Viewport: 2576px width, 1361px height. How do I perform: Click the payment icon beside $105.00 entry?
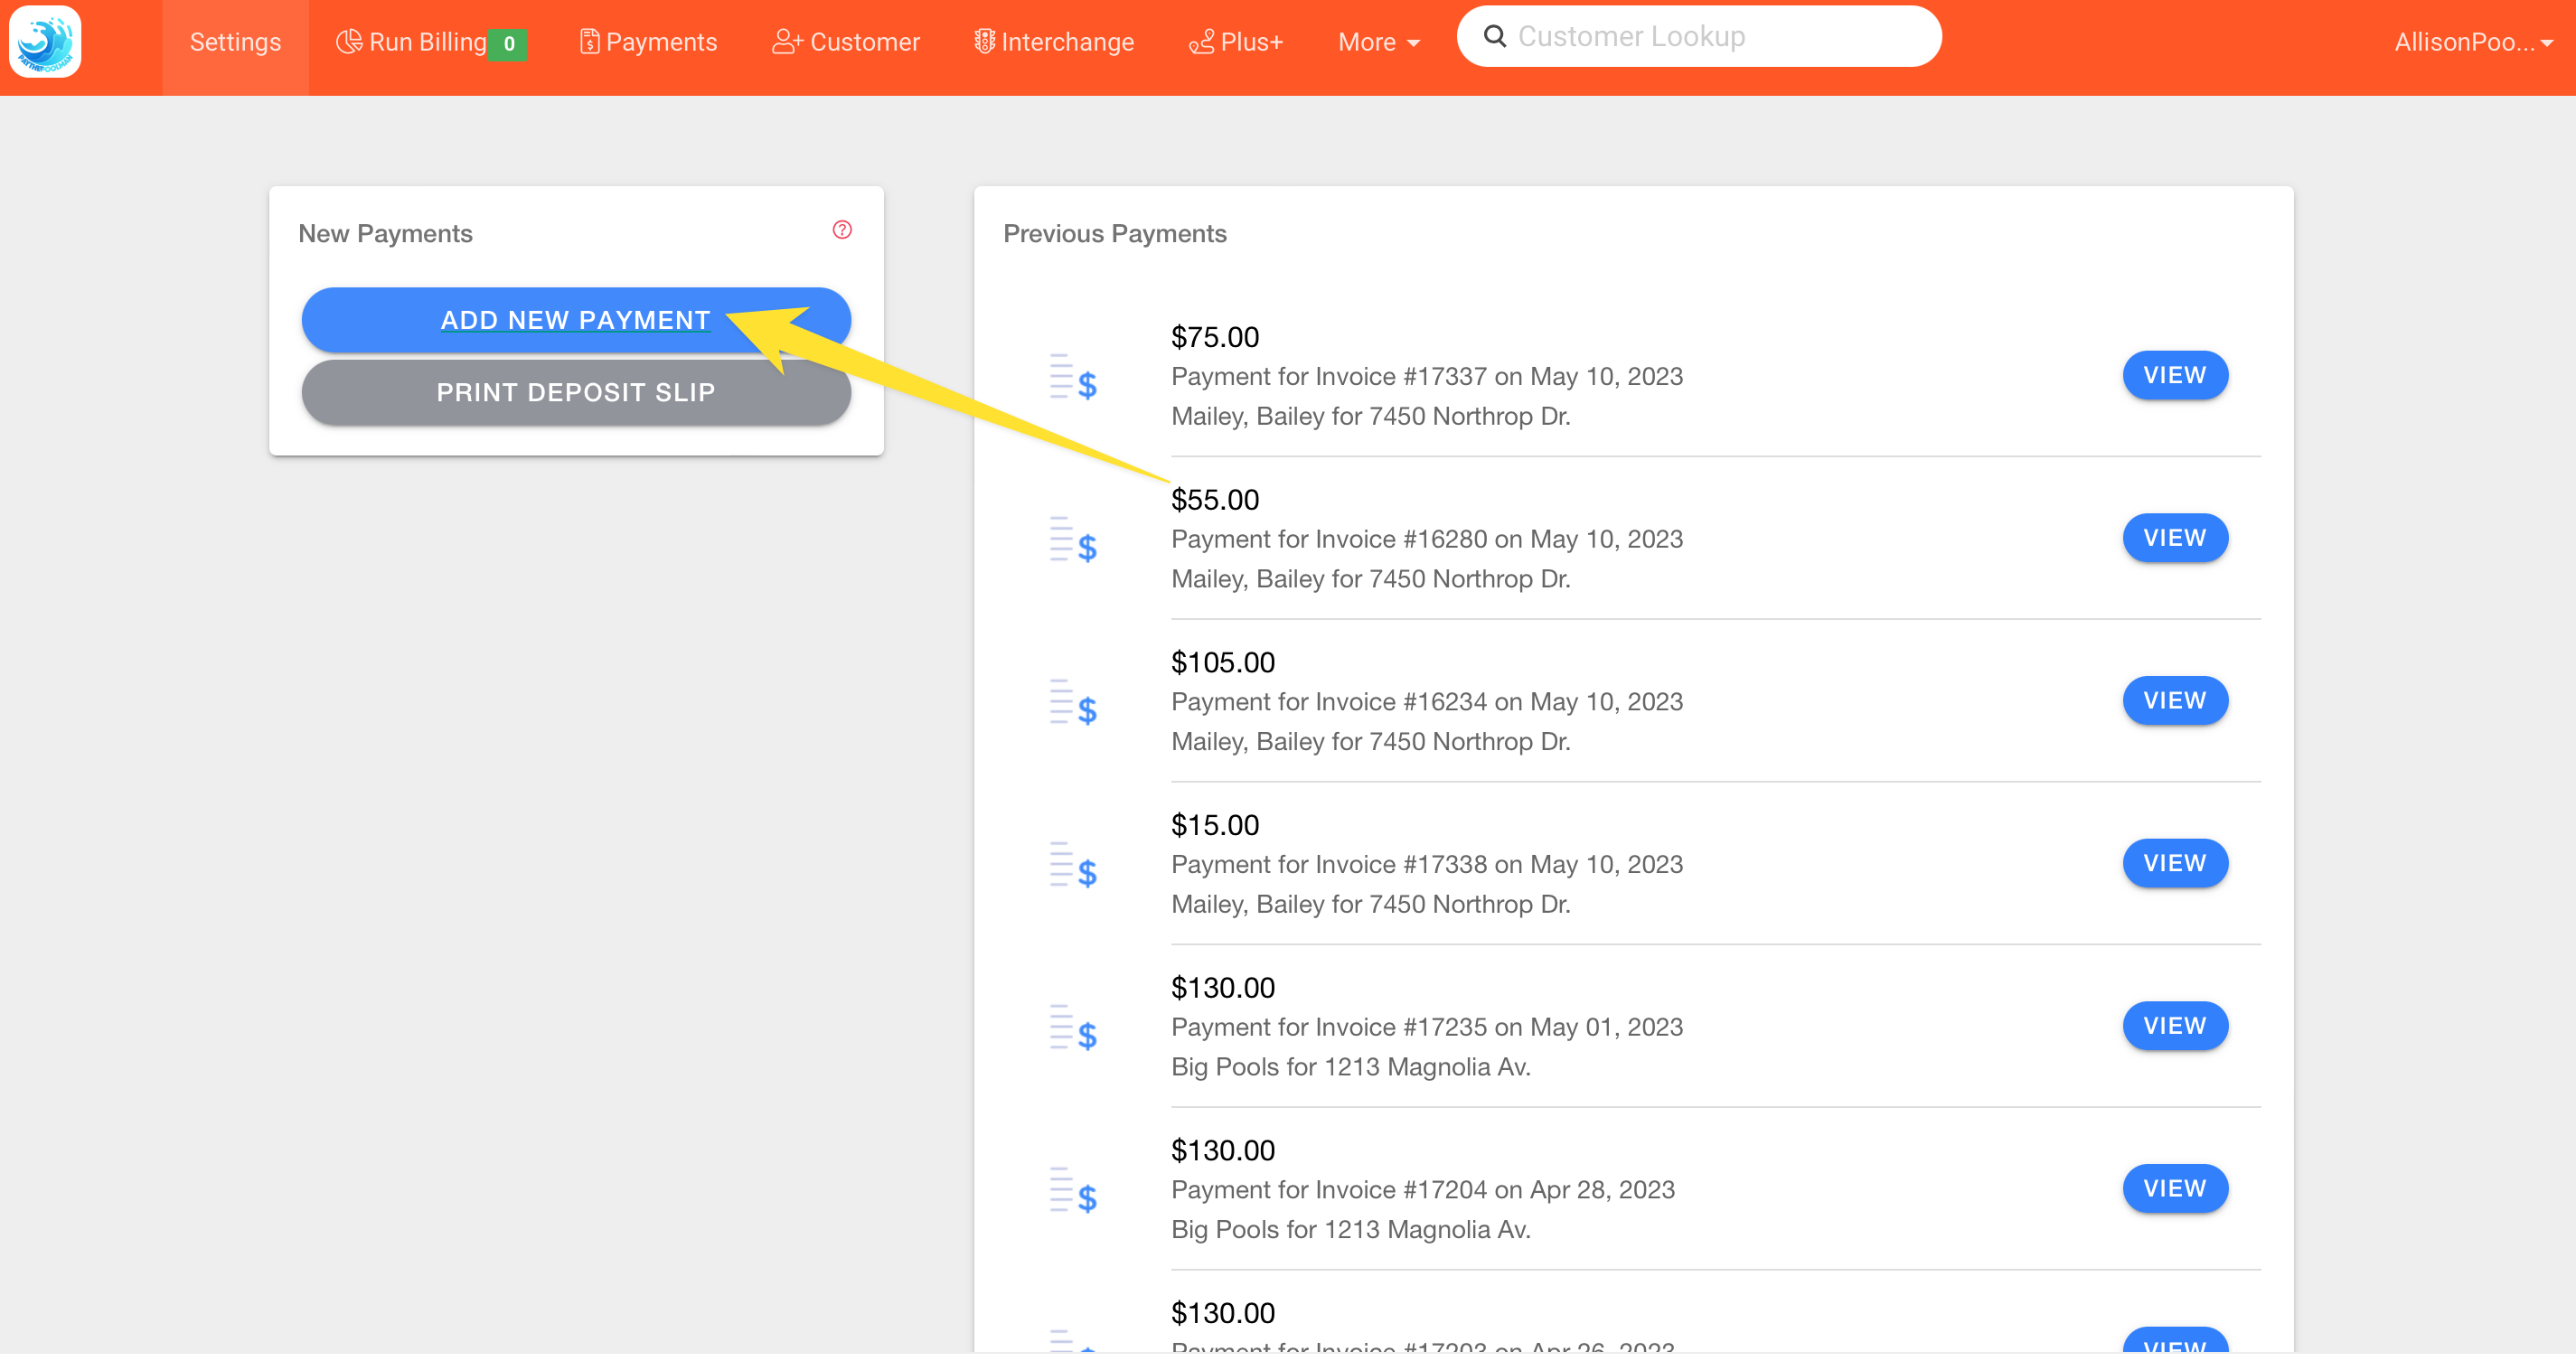pyautogui.click(x=1073, y=703)
